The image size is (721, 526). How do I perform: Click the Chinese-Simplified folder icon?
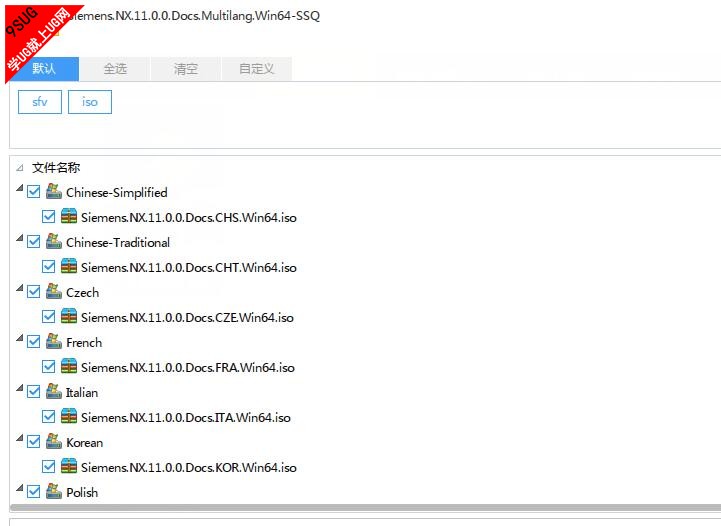pyautogui.click(x=54, y=191)
